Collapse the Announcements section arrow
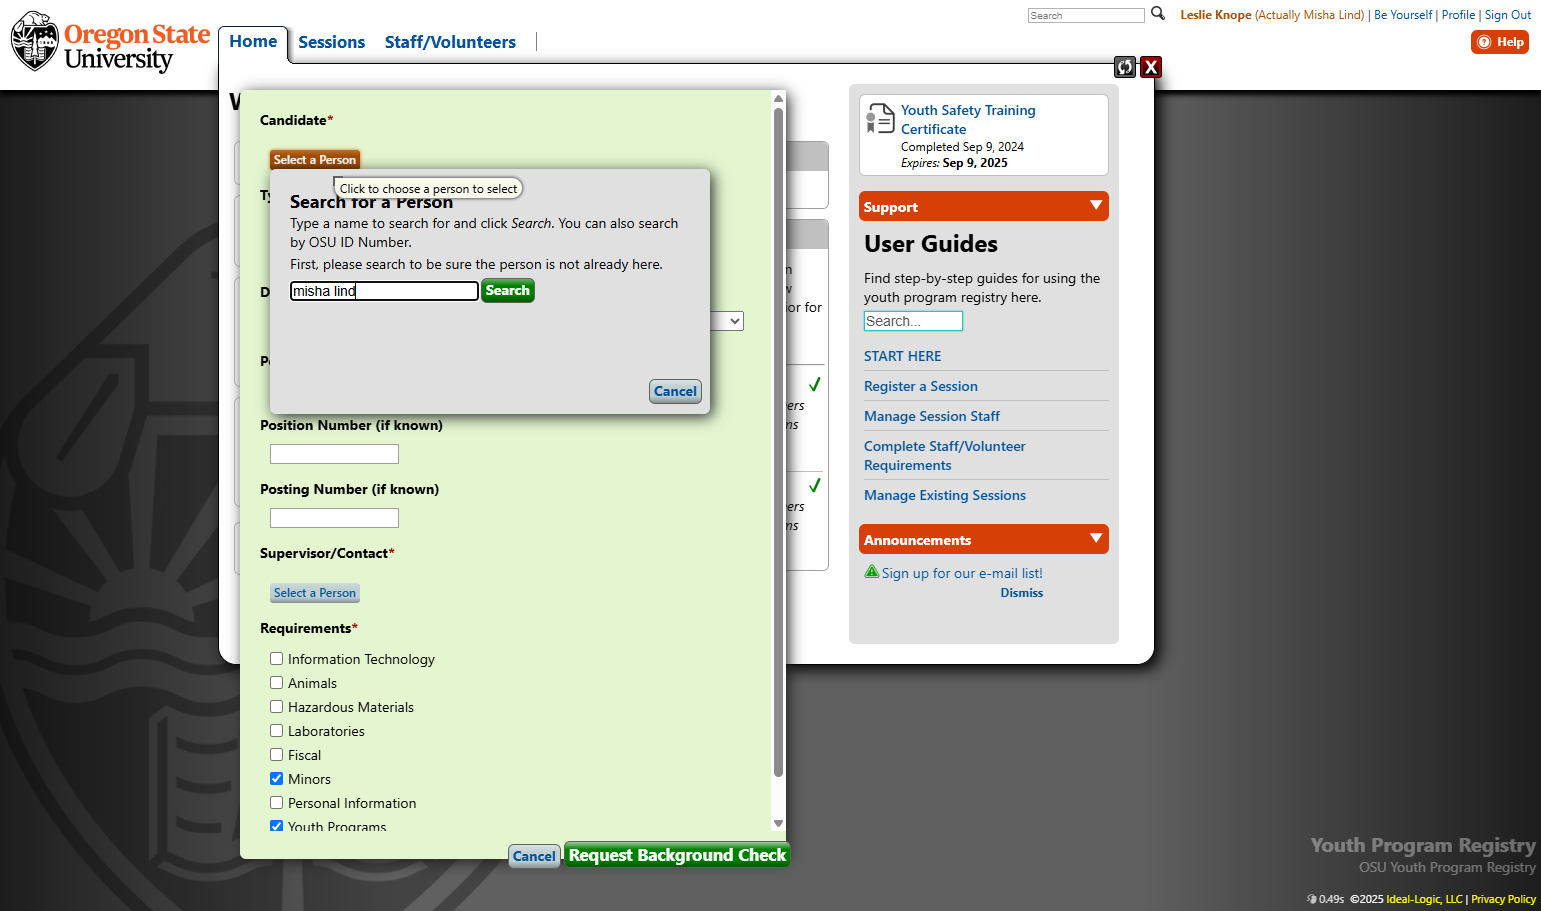The height and width of the screenshot is (911, 1541). click(x=1096, y=539)
